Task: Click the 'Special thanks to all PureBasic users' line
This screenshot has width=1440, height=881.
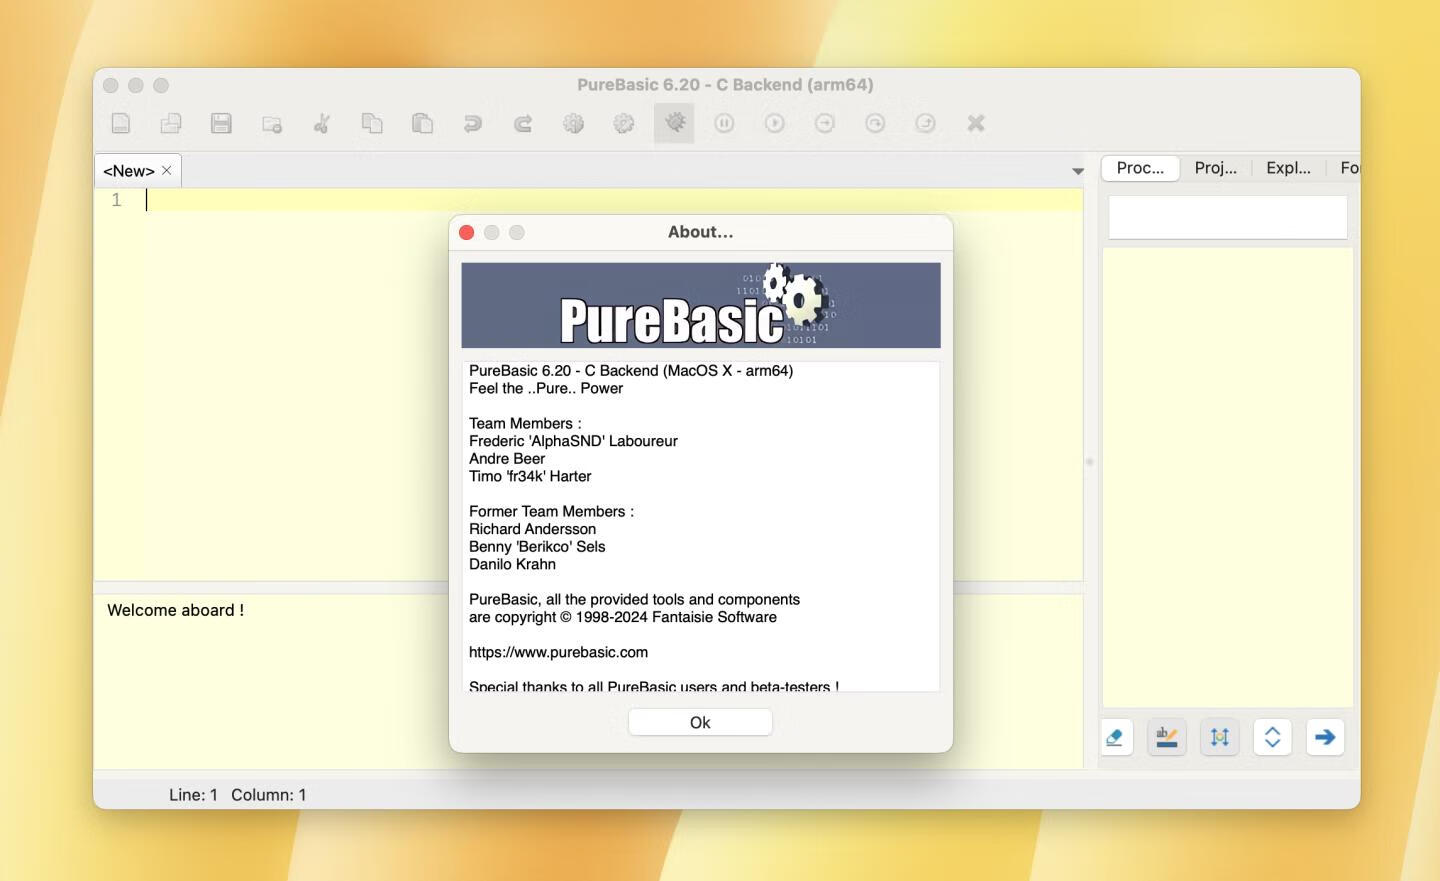Action: (654, 686)
